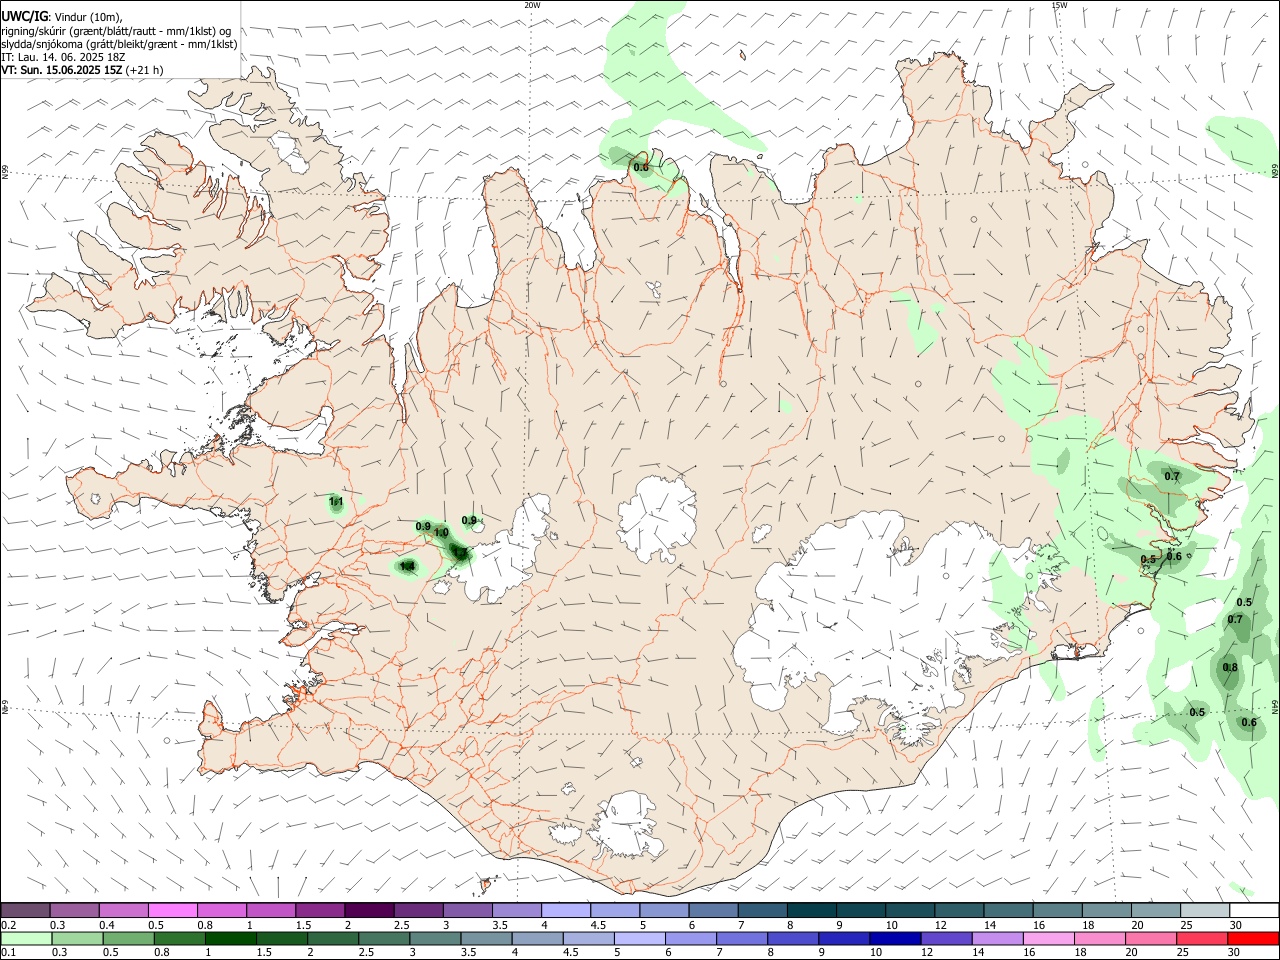Pick the darkest purple swatch in the upper legend
Image resolution: width=1280 pixels, height=960 pixels.
(x=369, y=910)
